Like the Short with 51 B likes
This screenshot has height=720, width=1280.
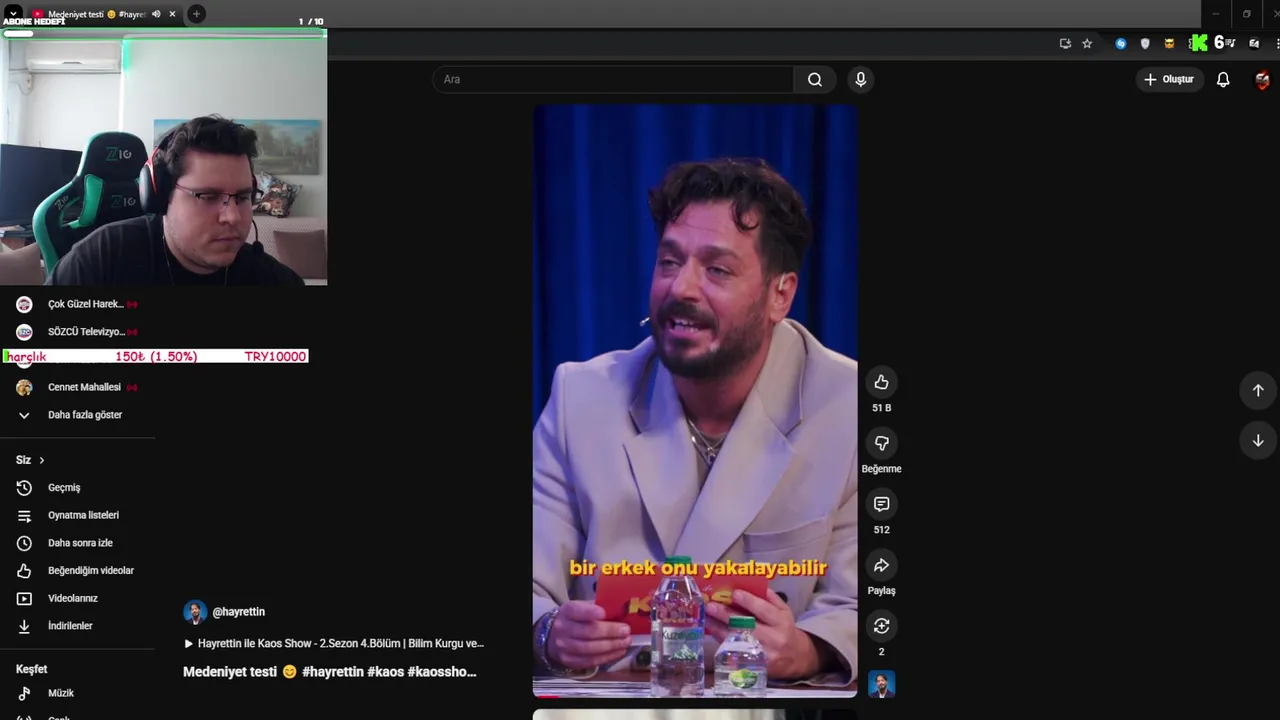coord(881,382)
